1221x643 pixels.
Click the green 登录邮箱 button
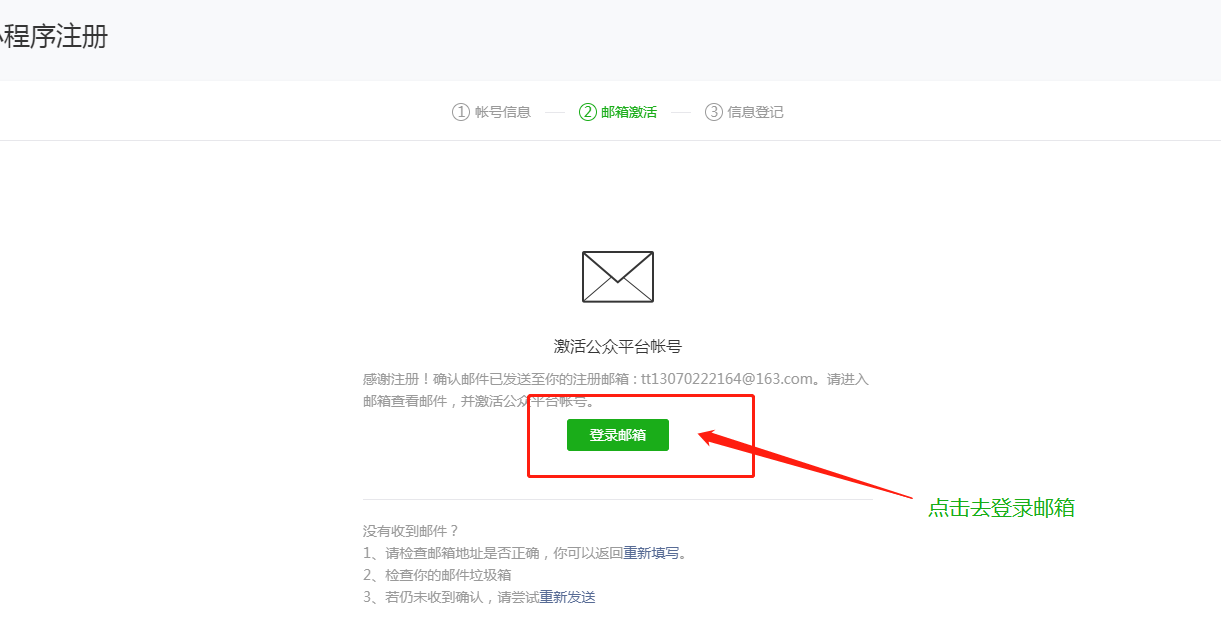[618, 435]
